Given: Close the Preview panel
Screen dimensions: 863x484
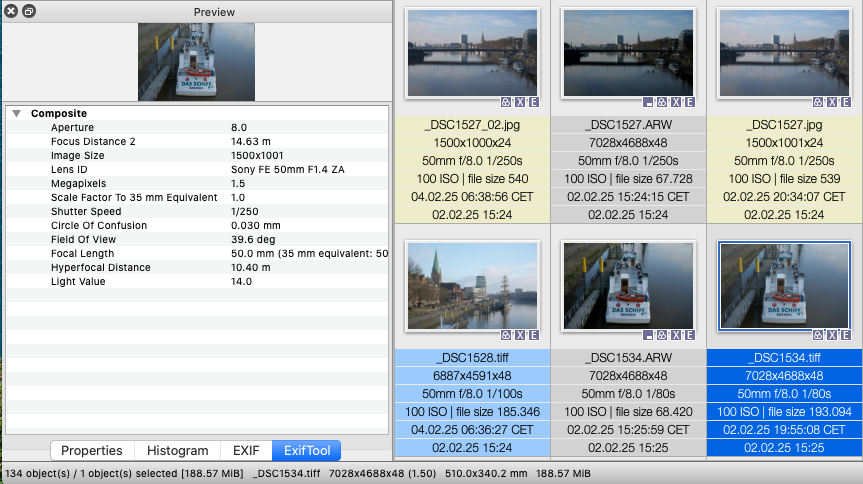Looking at the screenshot, I should pyautogui.click(x=10, y=11).
